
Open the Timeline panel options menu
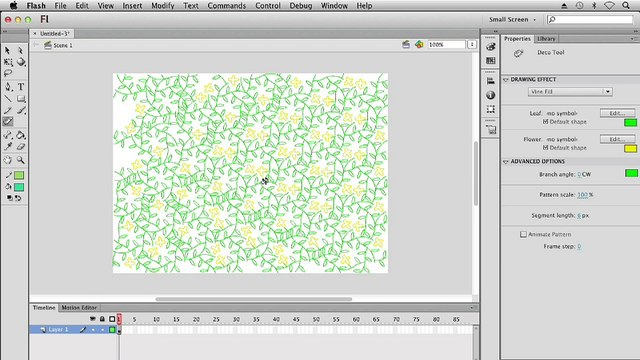[x=472, y=308]
